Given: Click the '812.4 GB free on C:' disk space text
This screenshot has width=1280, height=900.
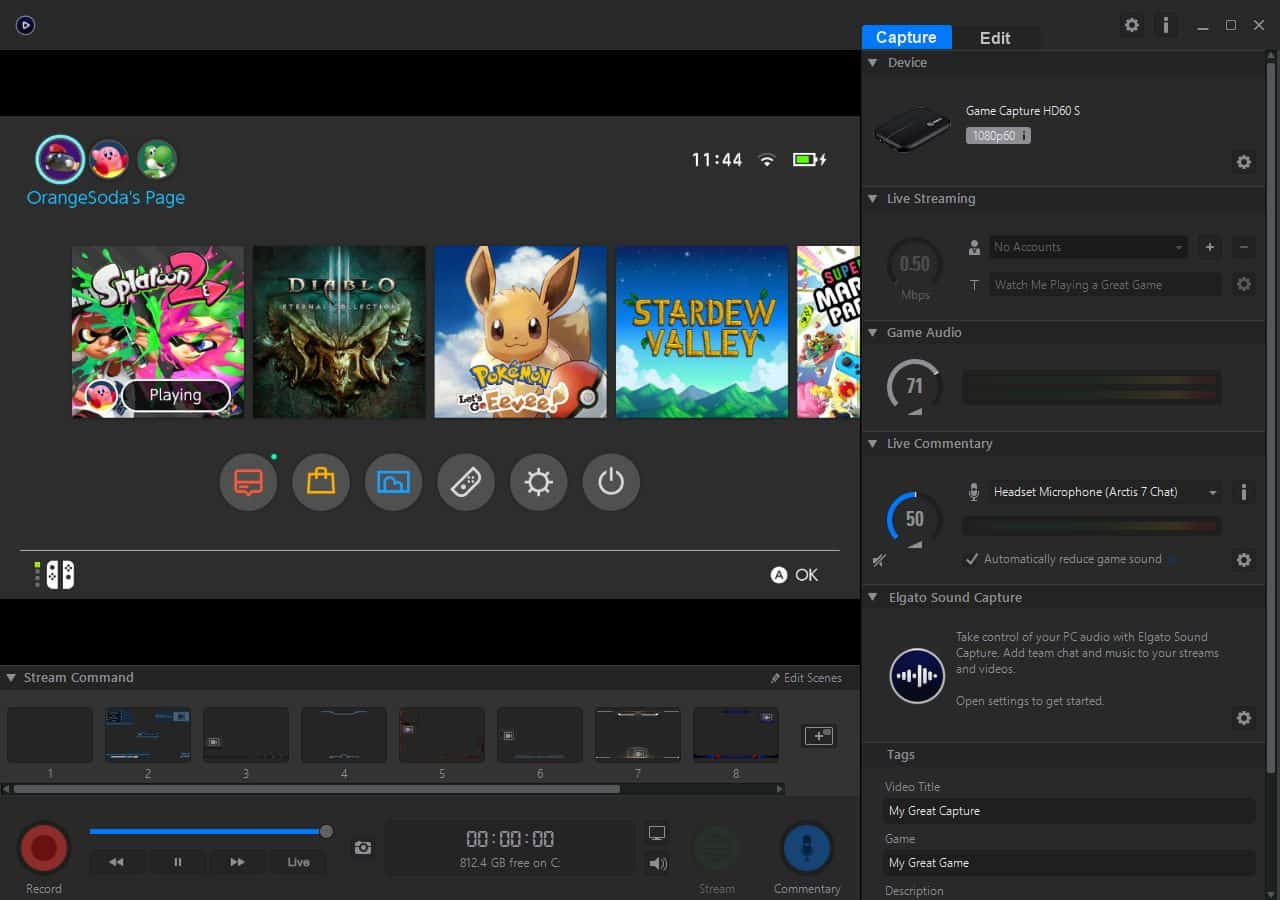Looking at the screenshot, I should 510,863.
